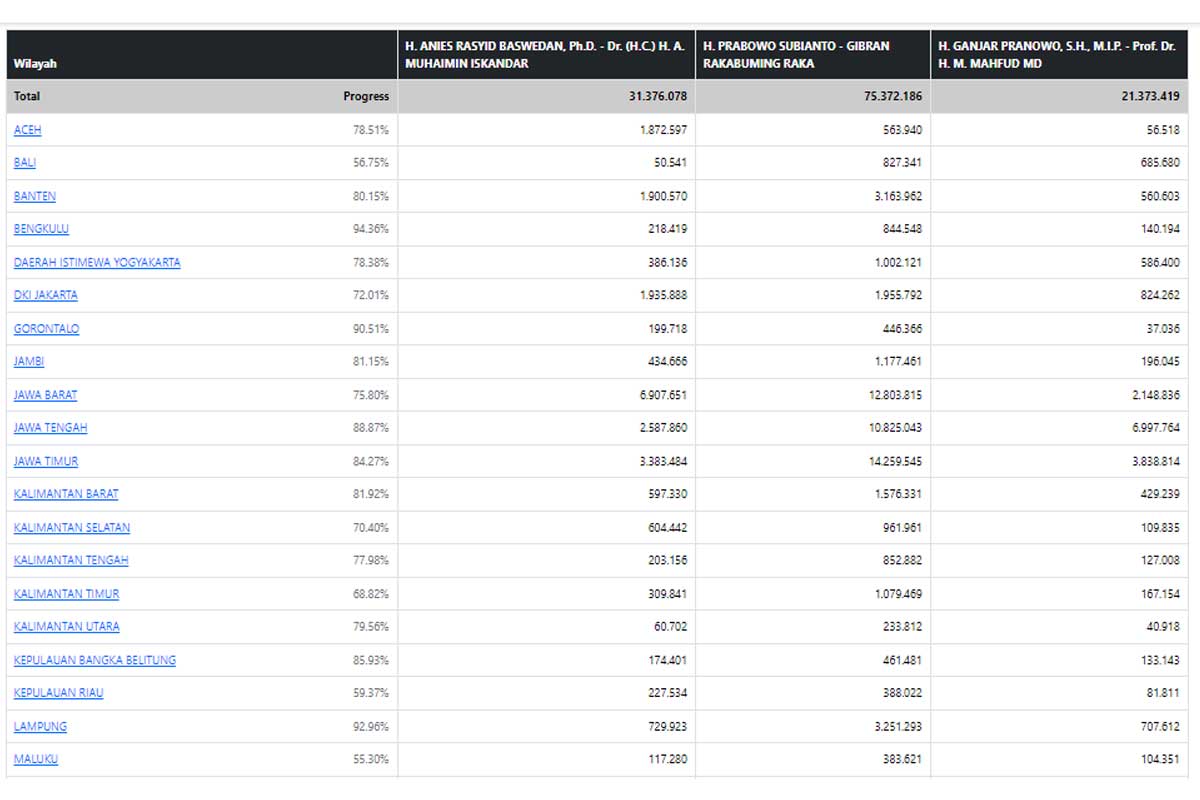Image resolution: width=1200 pixels, height=800 pixels.
Task: Select ACEH vote count 1.872.597
Action: pyautogui.click(x=664, y=130)
